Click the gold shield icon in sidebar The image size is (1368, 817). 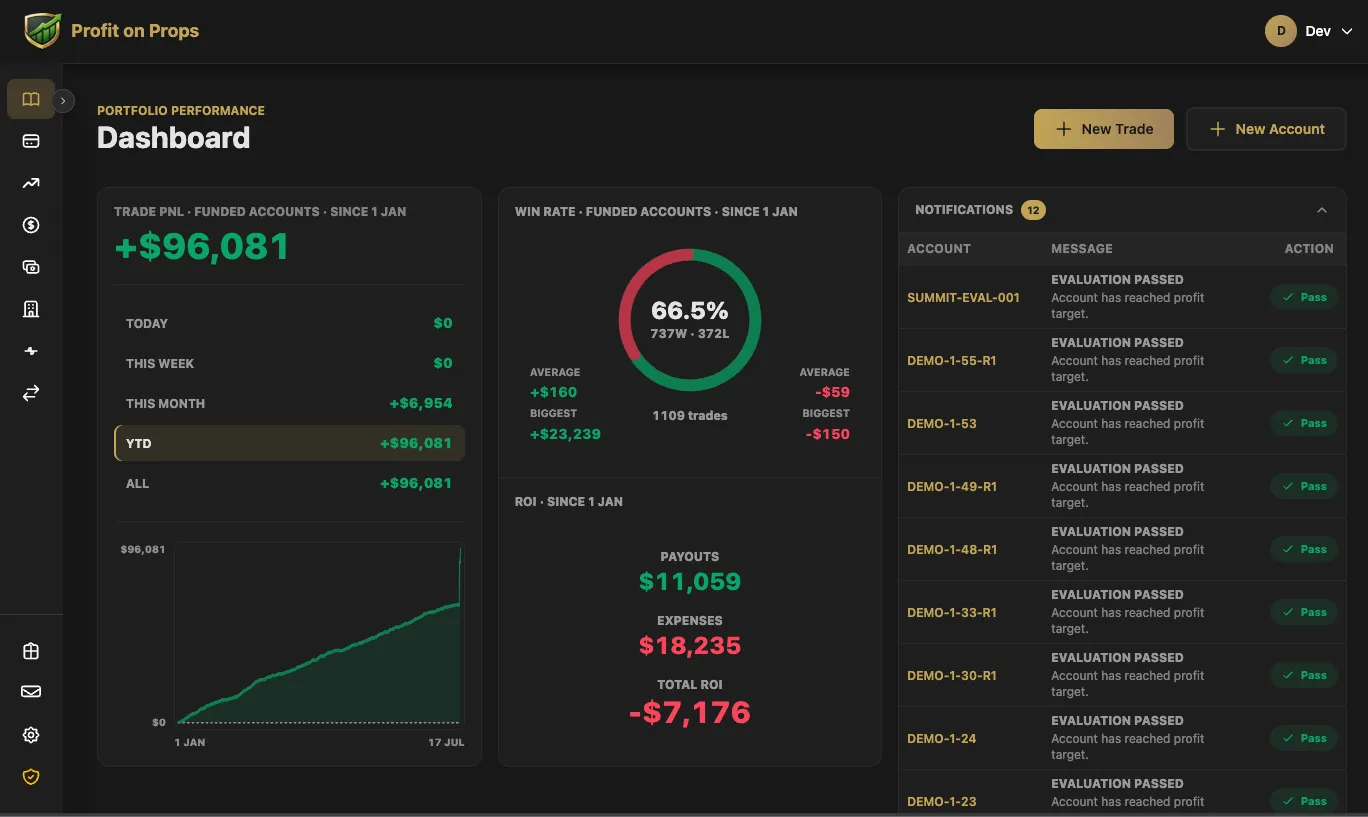31,777
